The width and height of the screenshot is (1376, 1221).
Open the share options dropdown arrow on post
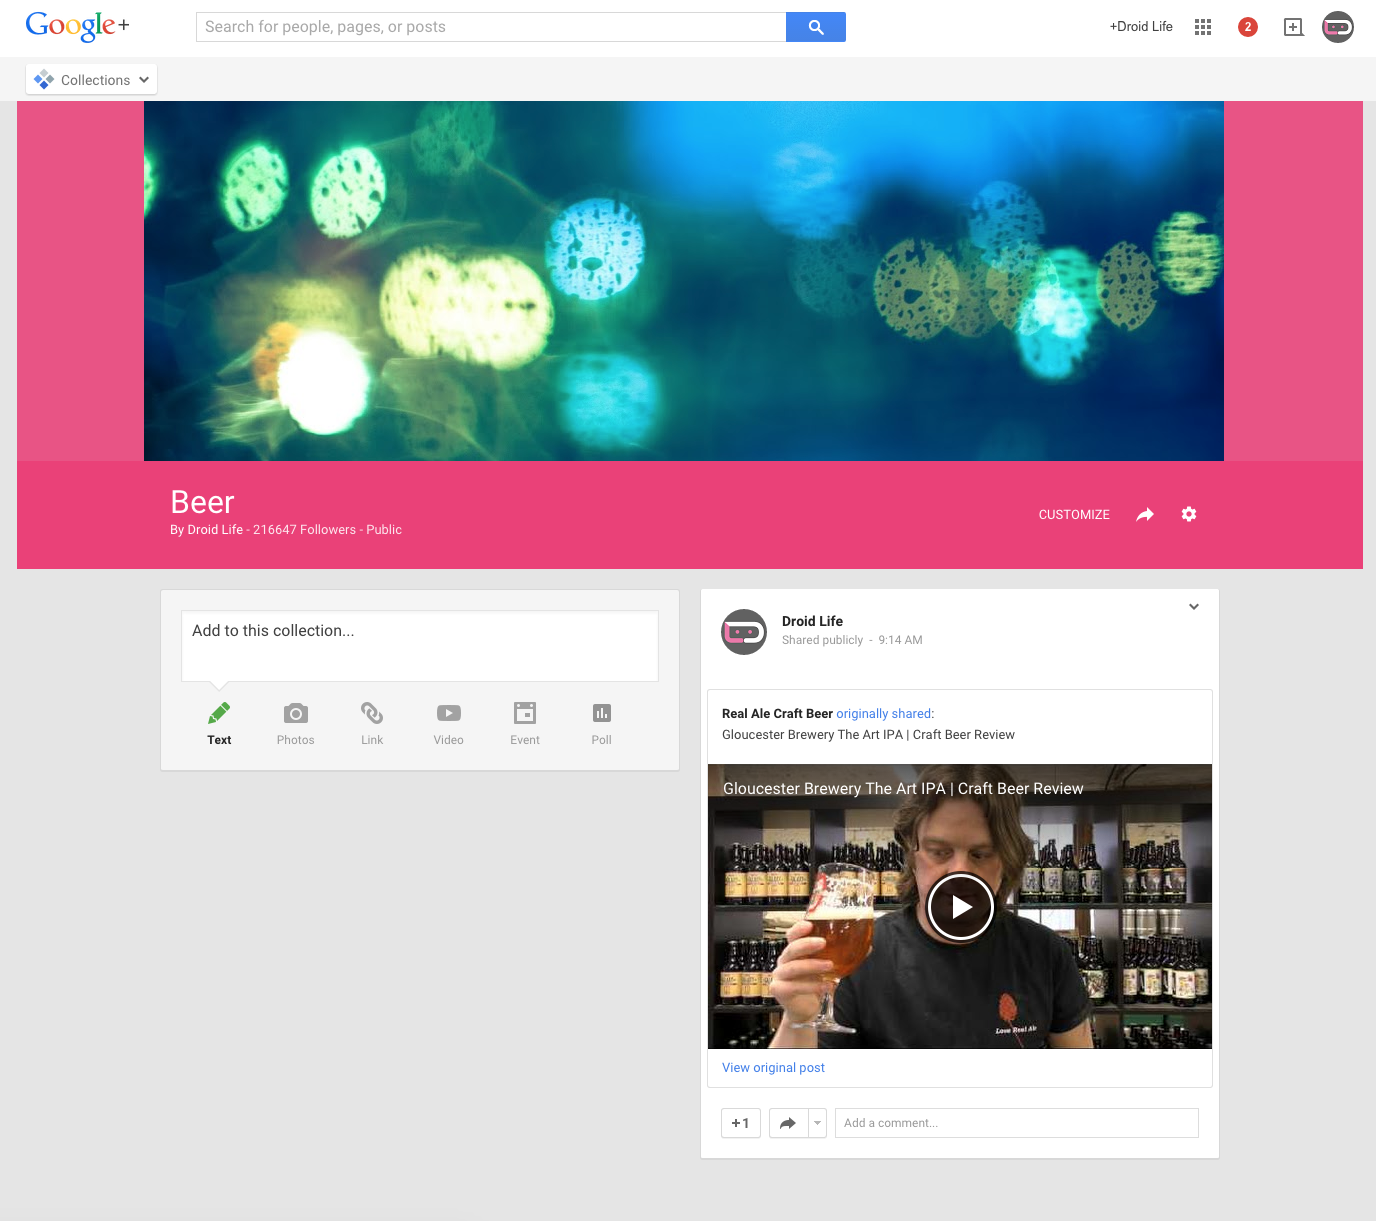(817, 1123)
